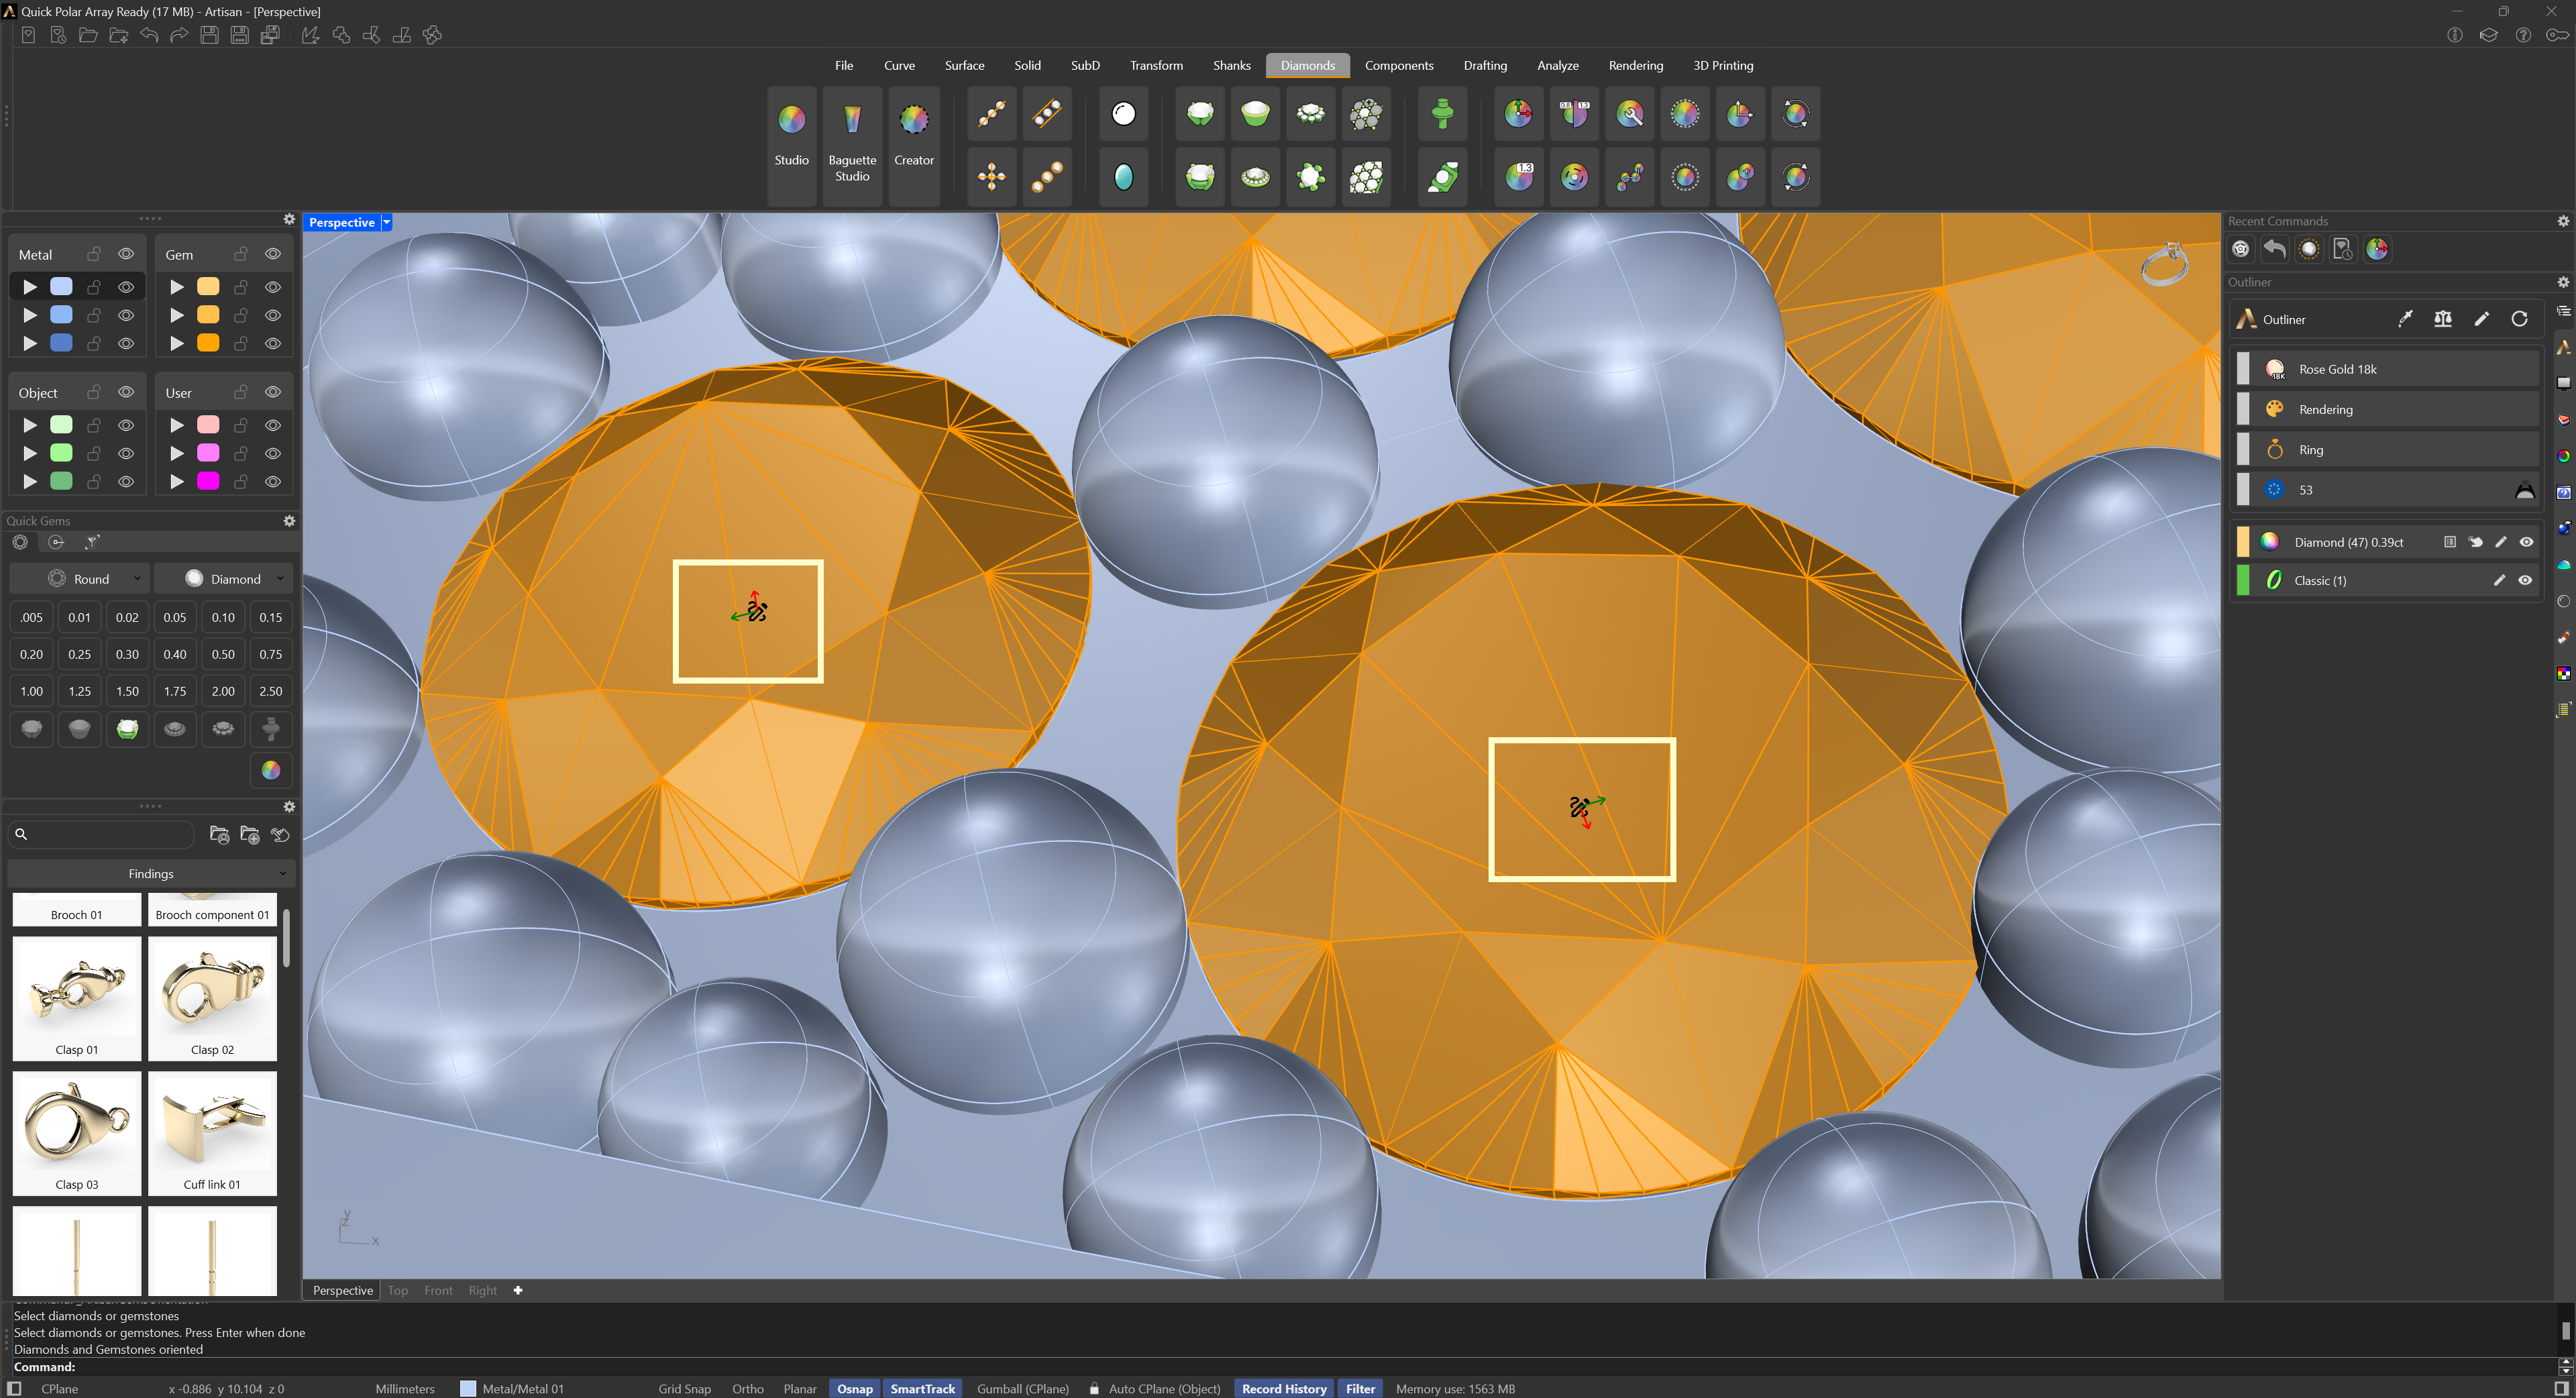2576x1398 pixels.
Task: Click the Outliner settings gear
Action: (2563, 282)
